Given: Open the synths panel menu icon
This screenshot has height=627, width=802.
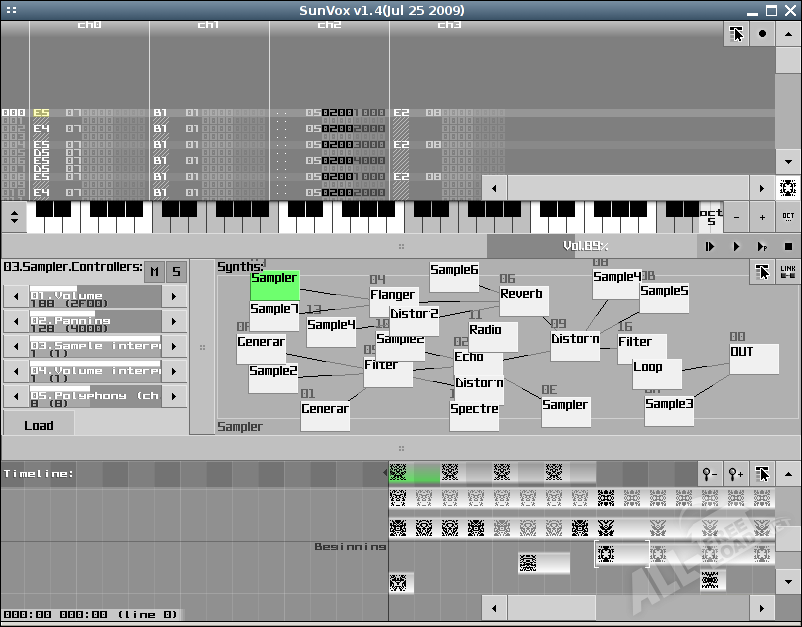Looking at the screenshot, I should click(x=762, y=272).
